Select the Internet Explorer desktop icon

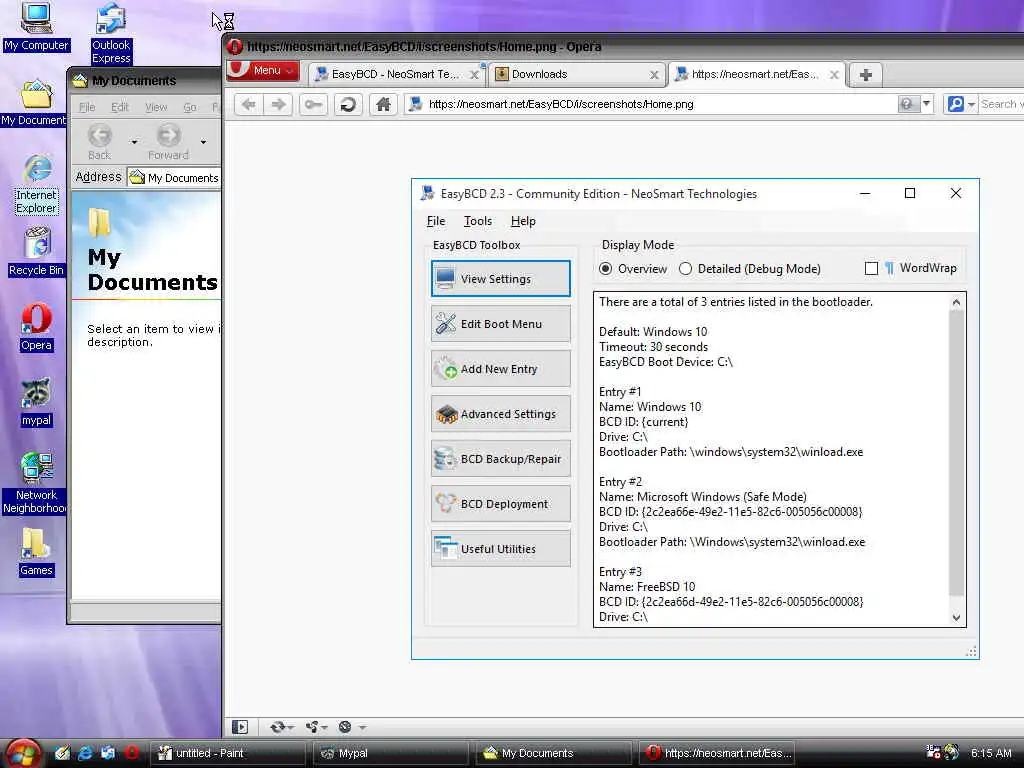pyautogui.click(x=37, y=184)
